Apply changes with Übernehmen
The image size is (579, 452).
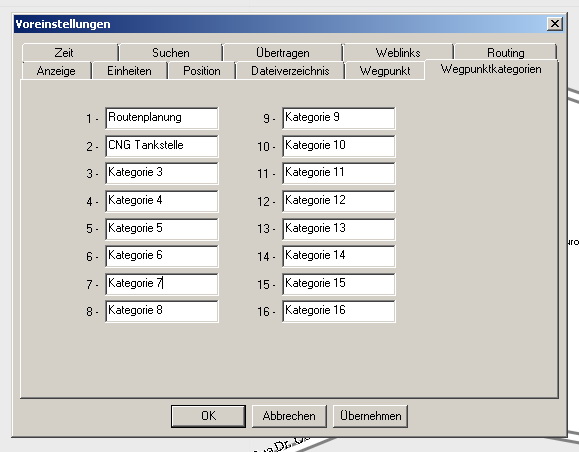tap(370, 416)
